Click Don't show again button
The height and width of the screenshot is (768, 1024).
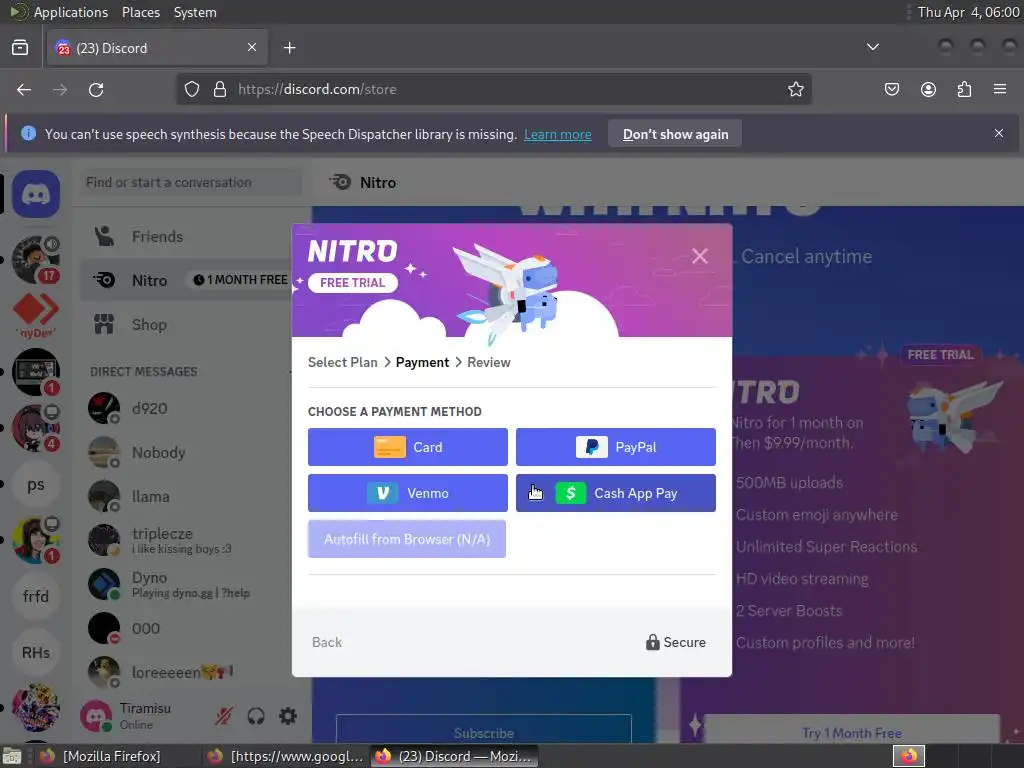coord(675,134)
